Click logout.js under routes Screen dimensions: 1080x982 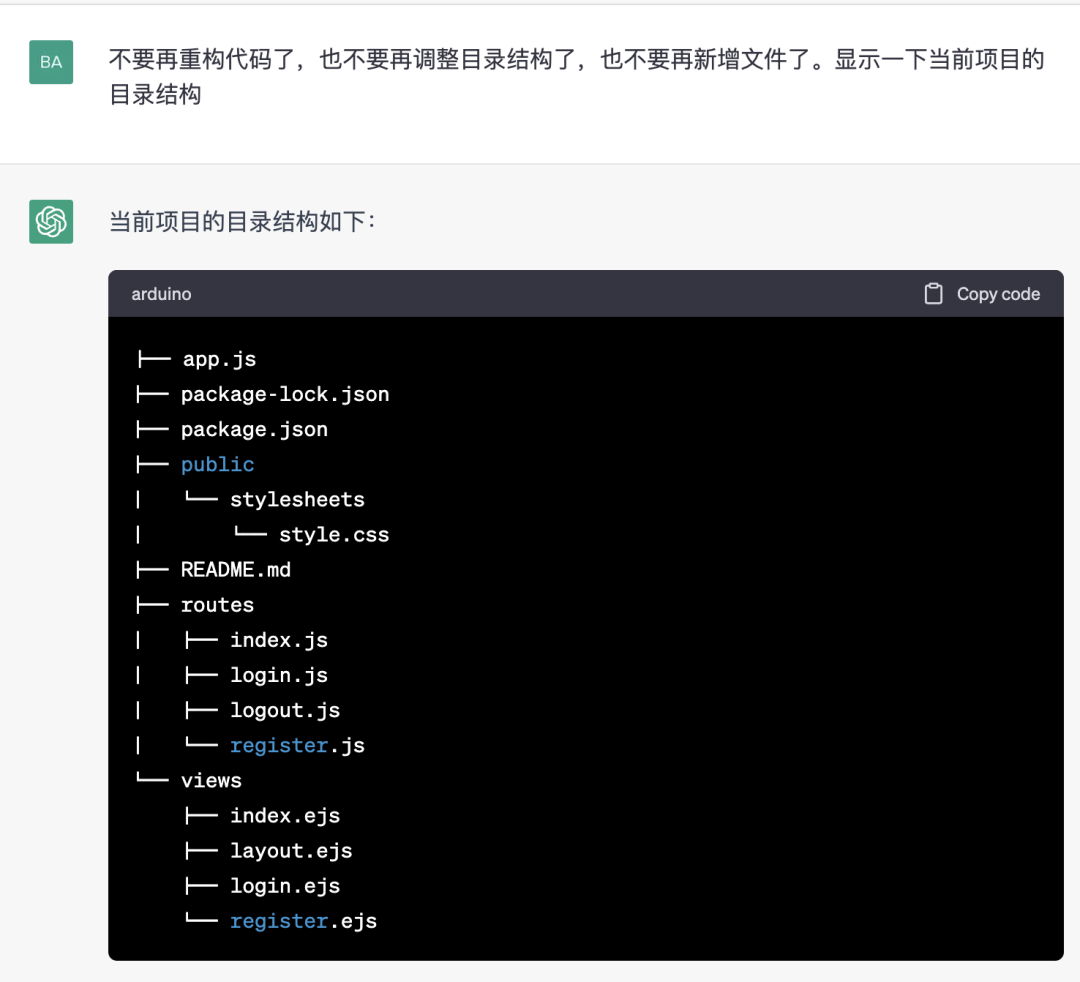coord(285,710)
